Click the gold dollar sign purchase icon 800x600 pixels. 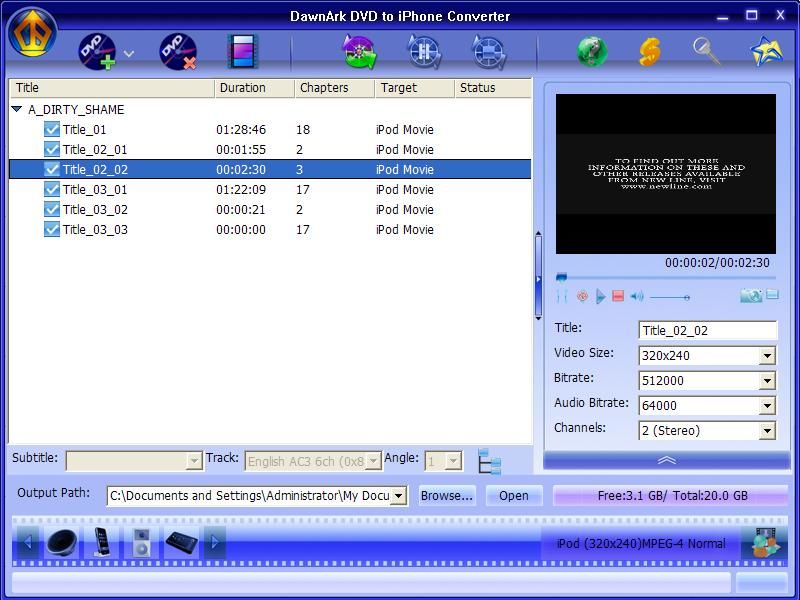point(650,52)
